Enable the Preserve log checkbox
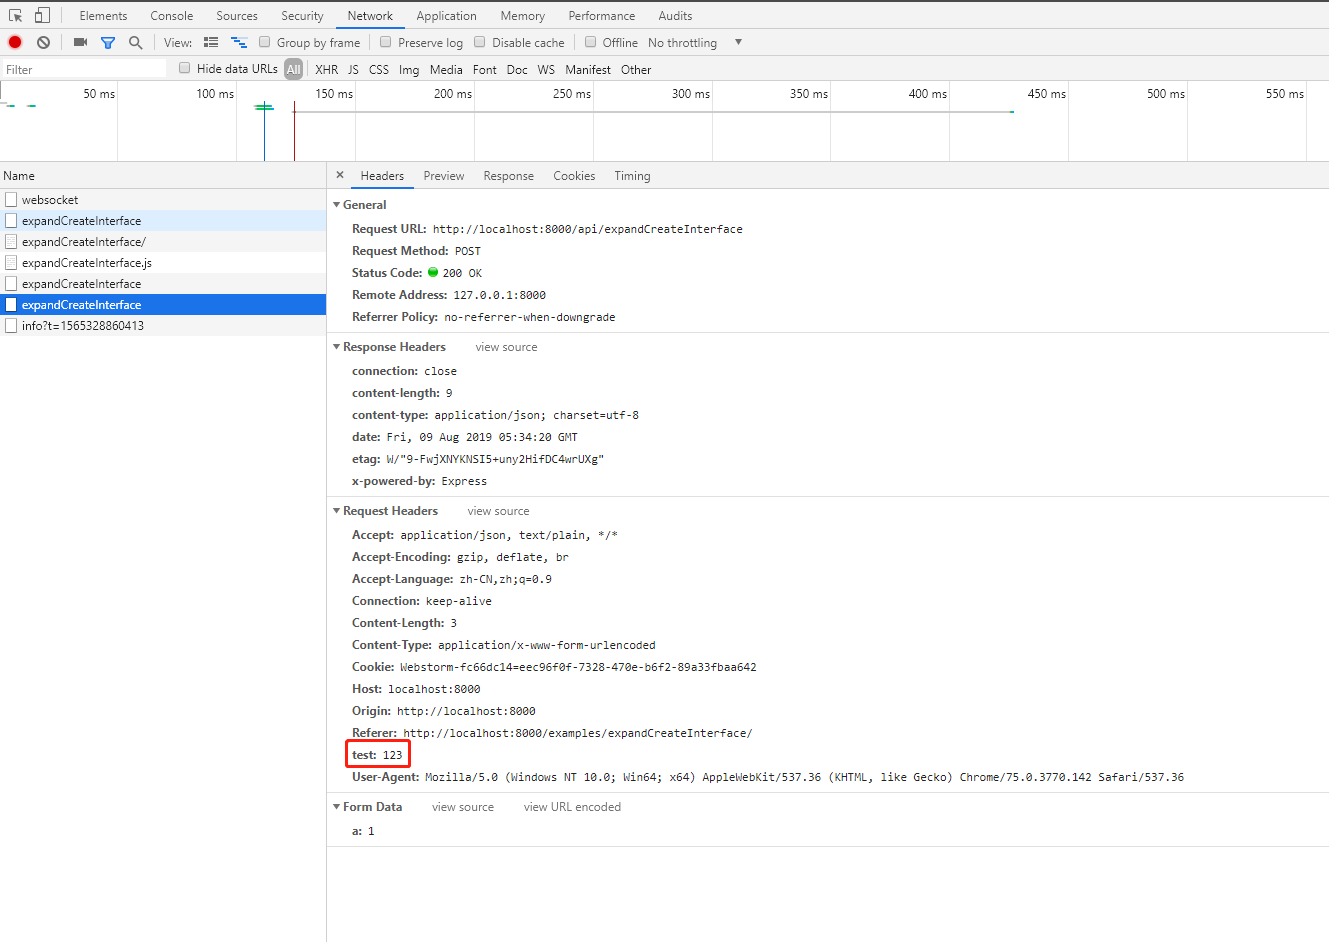The width and height of the screenshot is (1329, 942). tap(386, 42)
